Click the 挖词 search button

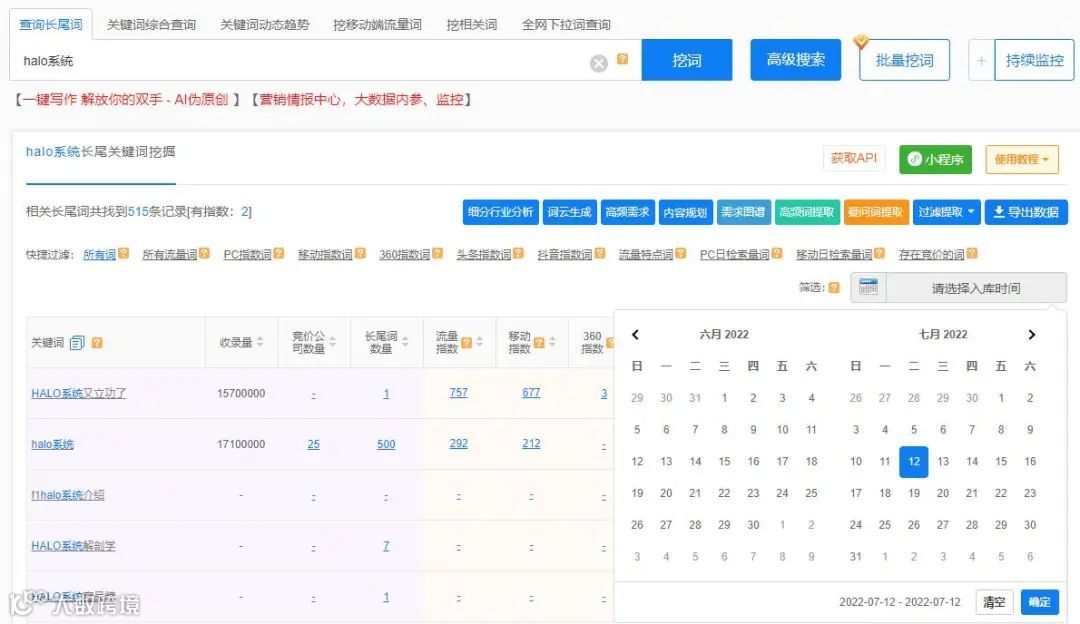coord(687,60)
